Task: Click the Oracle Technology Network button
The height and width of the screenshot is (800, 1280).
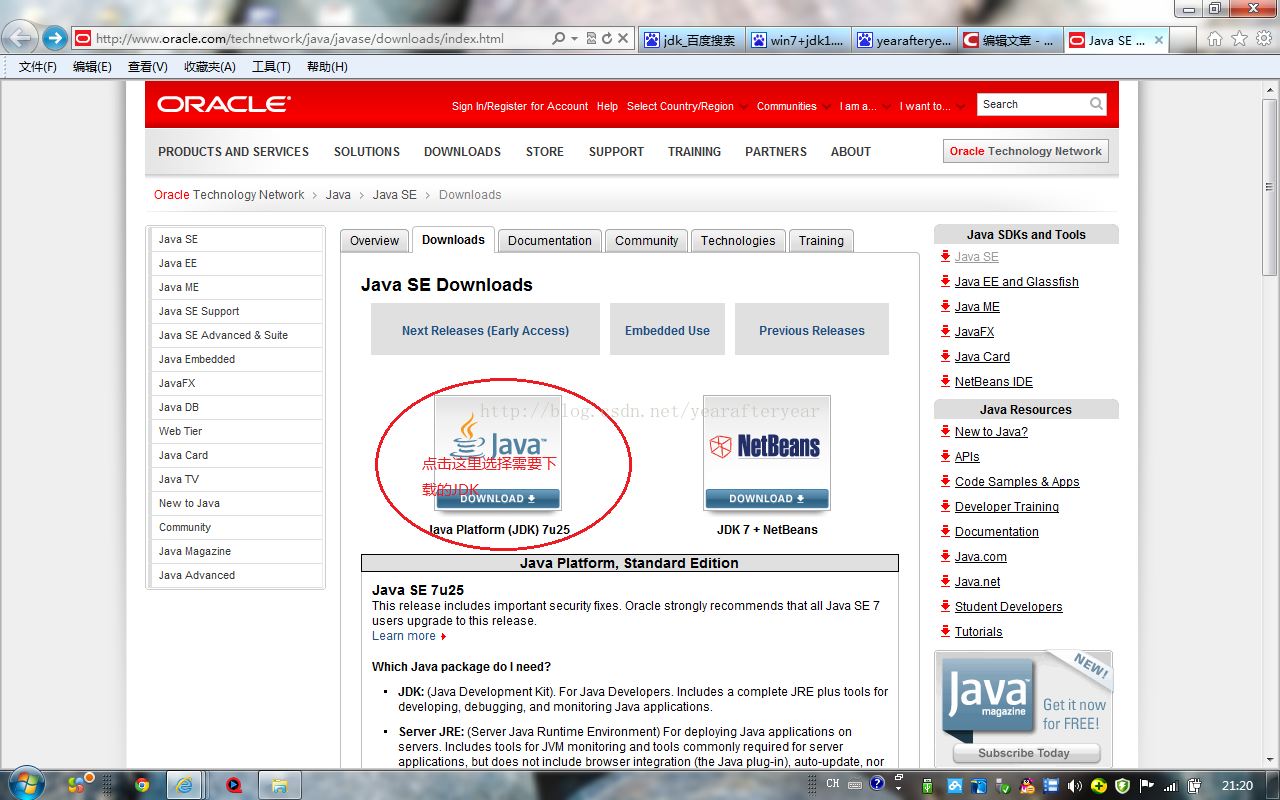Action: point(1026,151)
